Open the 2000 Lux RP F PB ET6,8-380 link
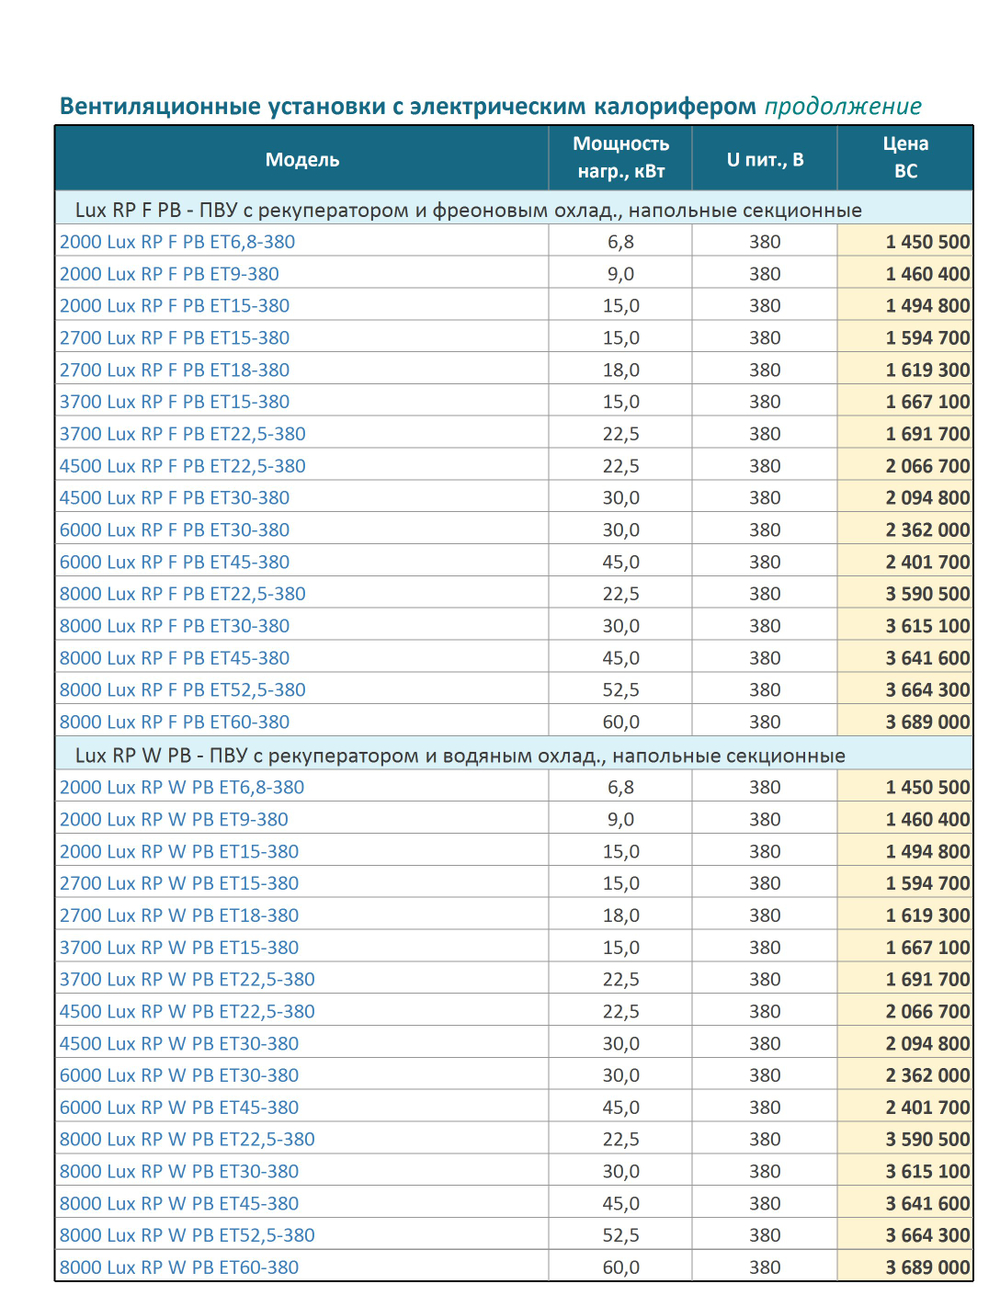The width and height of the screenshot is (1000, 1308). click(x=177, y=242)
